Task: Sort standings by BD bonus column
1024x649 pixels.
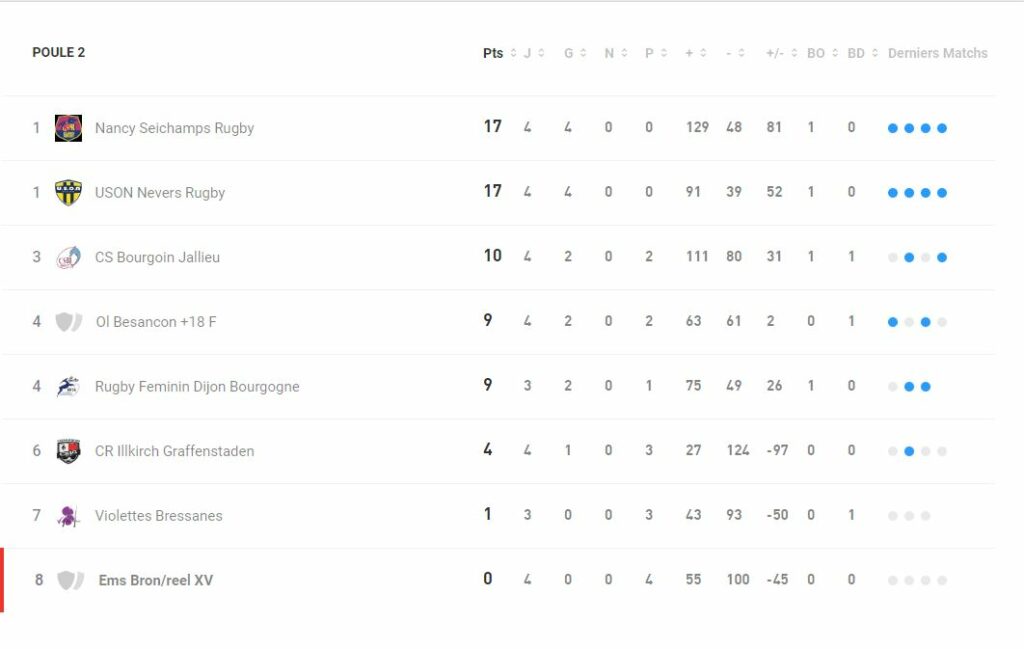Action: click(863, 53)
